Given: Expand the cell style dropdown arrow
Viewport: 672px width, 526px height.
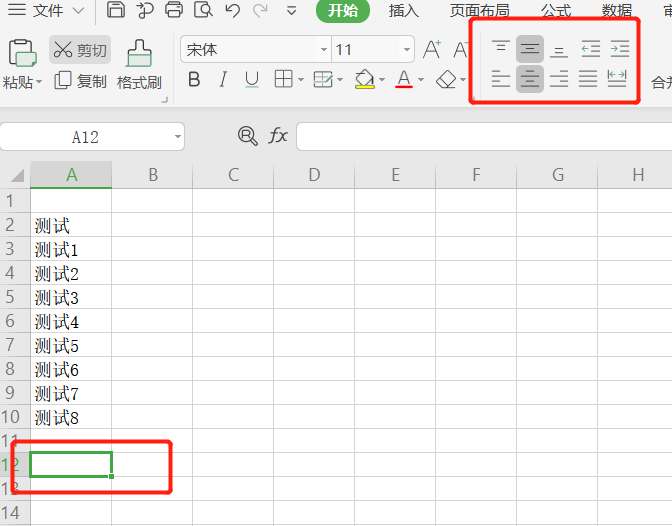Looking at the screenshot, I should click(x=340, y=80).
